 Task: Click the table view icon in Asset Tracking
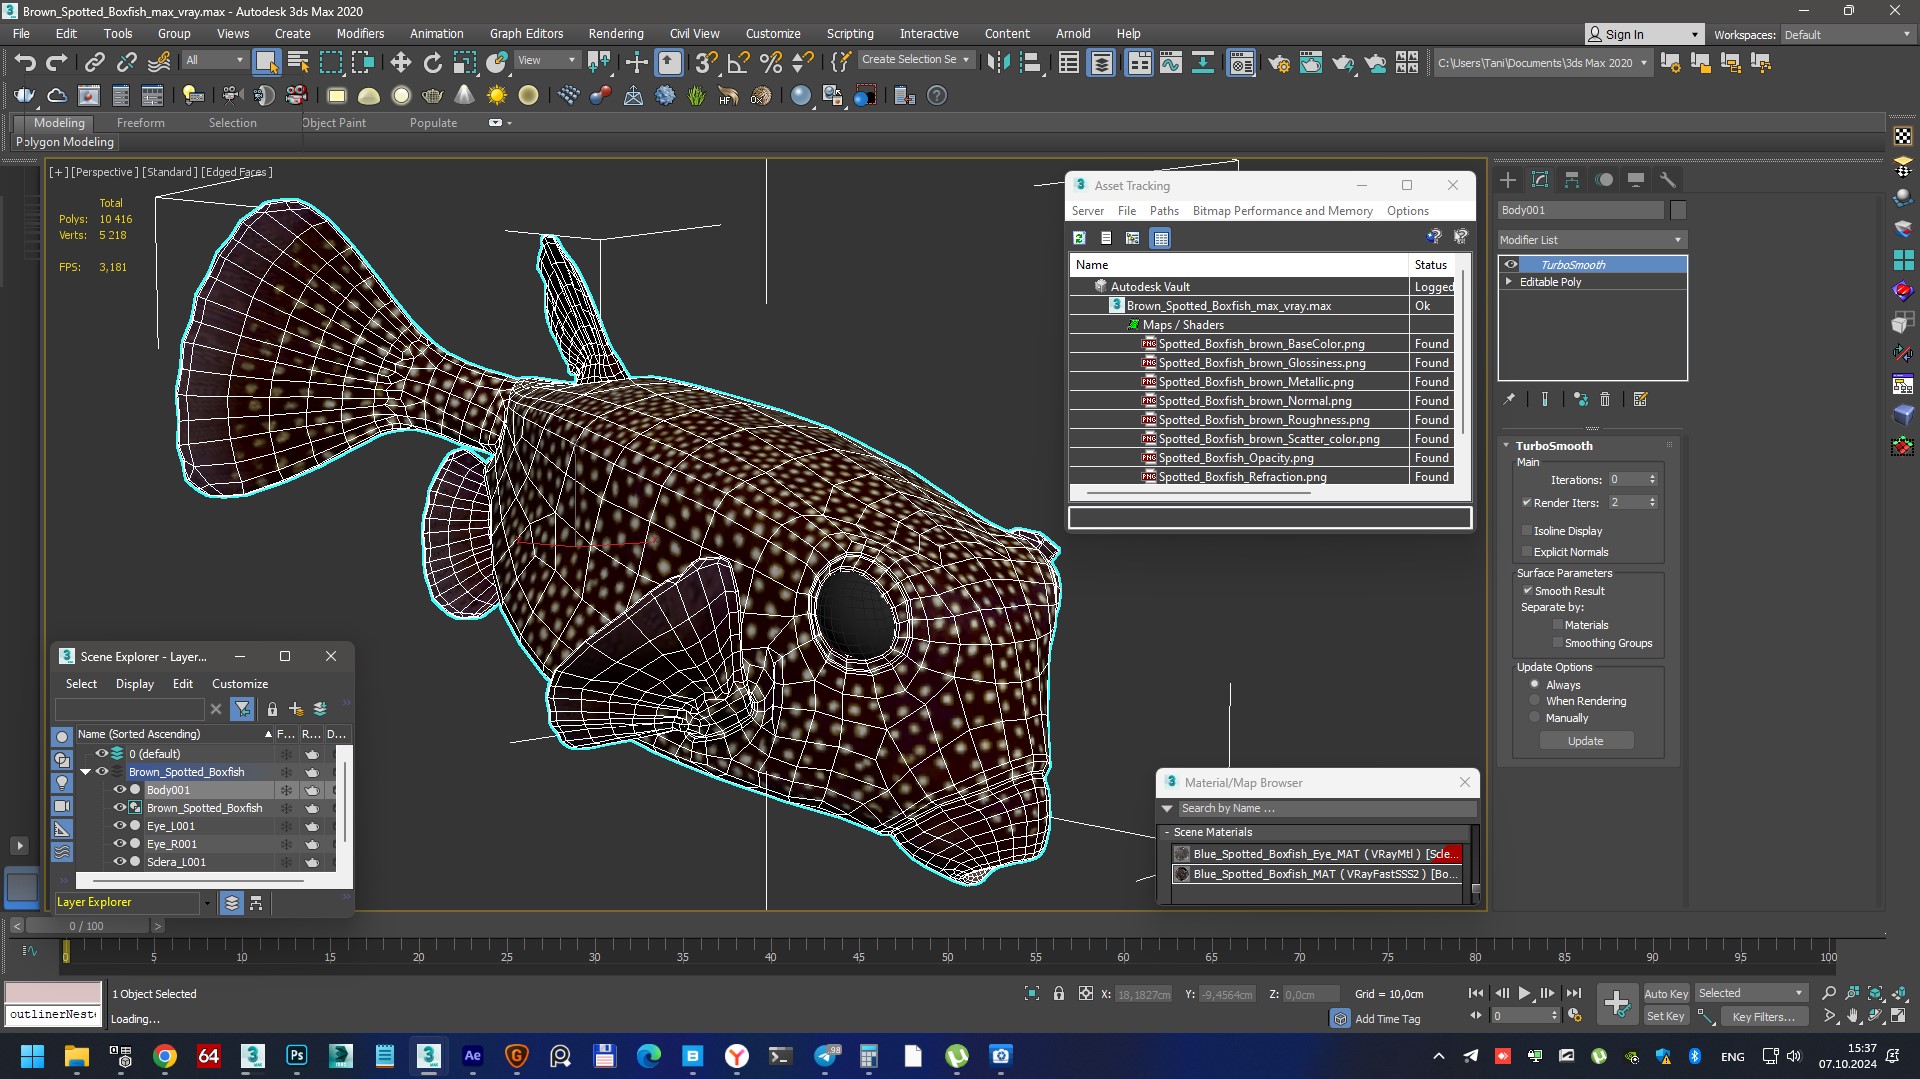pos(1160,238)
